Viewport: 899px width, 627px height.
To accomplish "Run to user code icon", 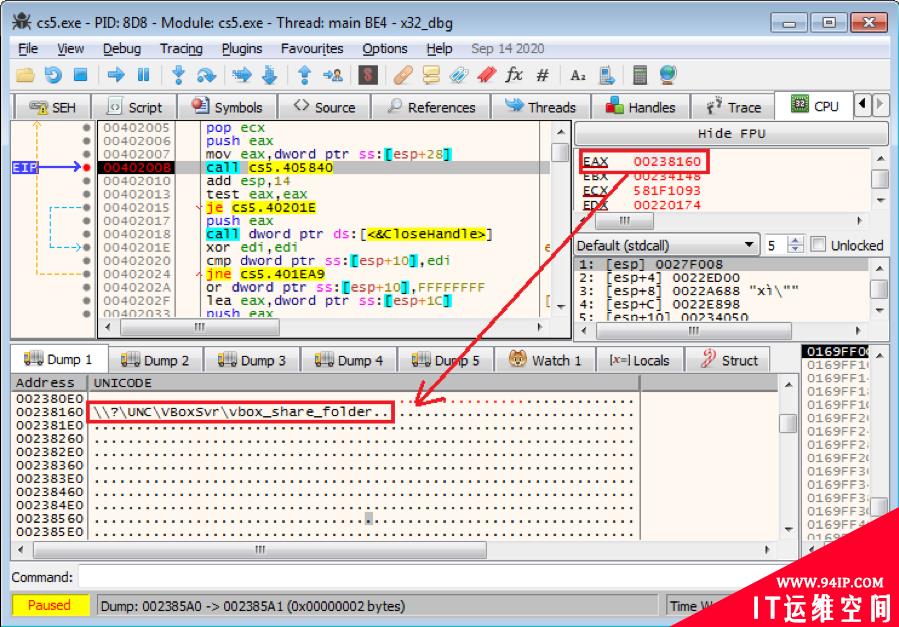I will pyautogui.click(x=333, y=75).
